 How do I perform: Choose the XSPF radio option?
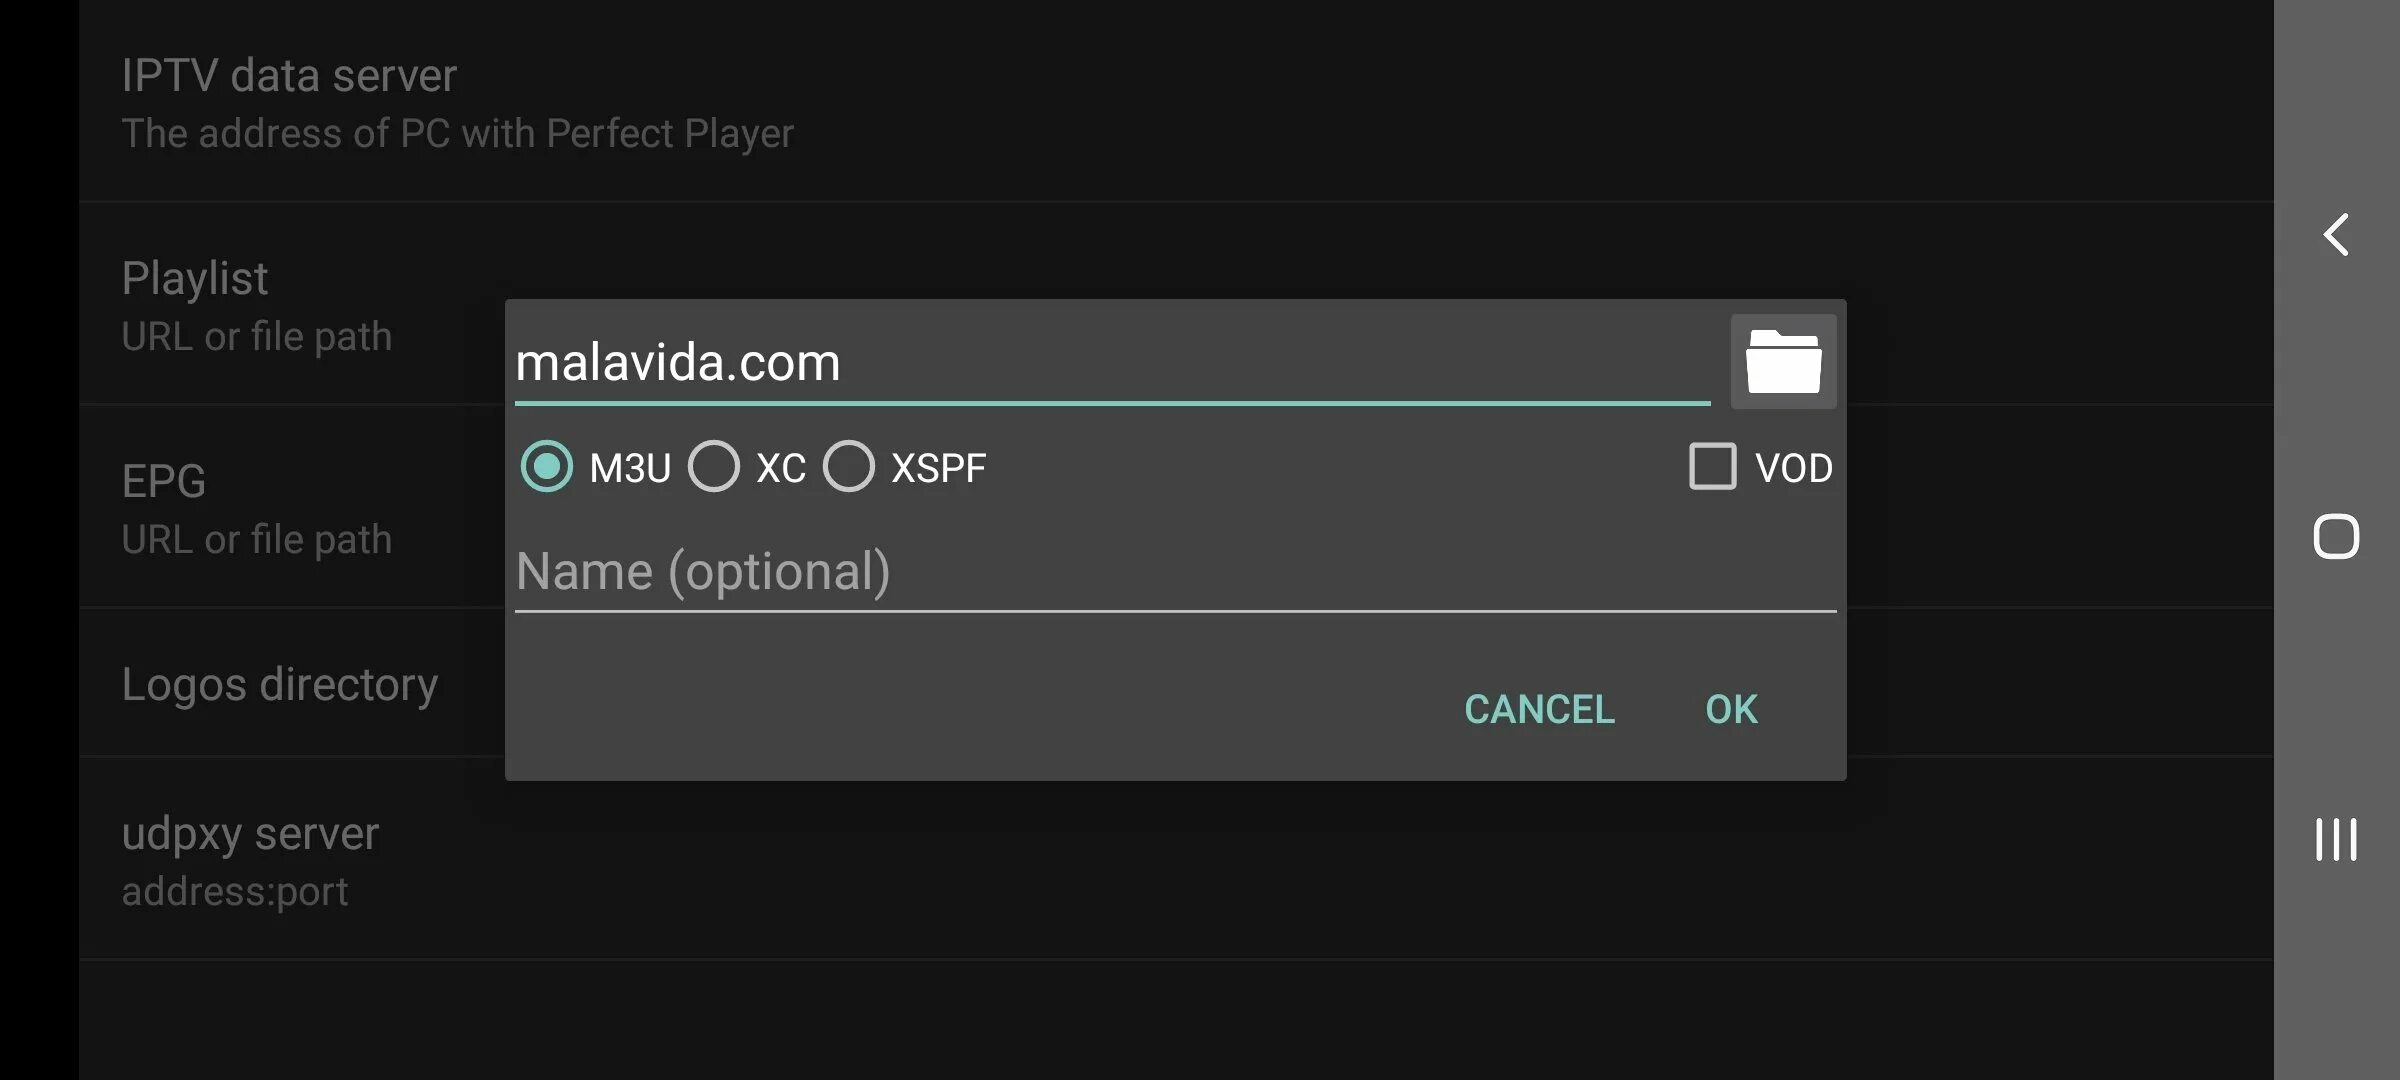click(x=849, y=467)
